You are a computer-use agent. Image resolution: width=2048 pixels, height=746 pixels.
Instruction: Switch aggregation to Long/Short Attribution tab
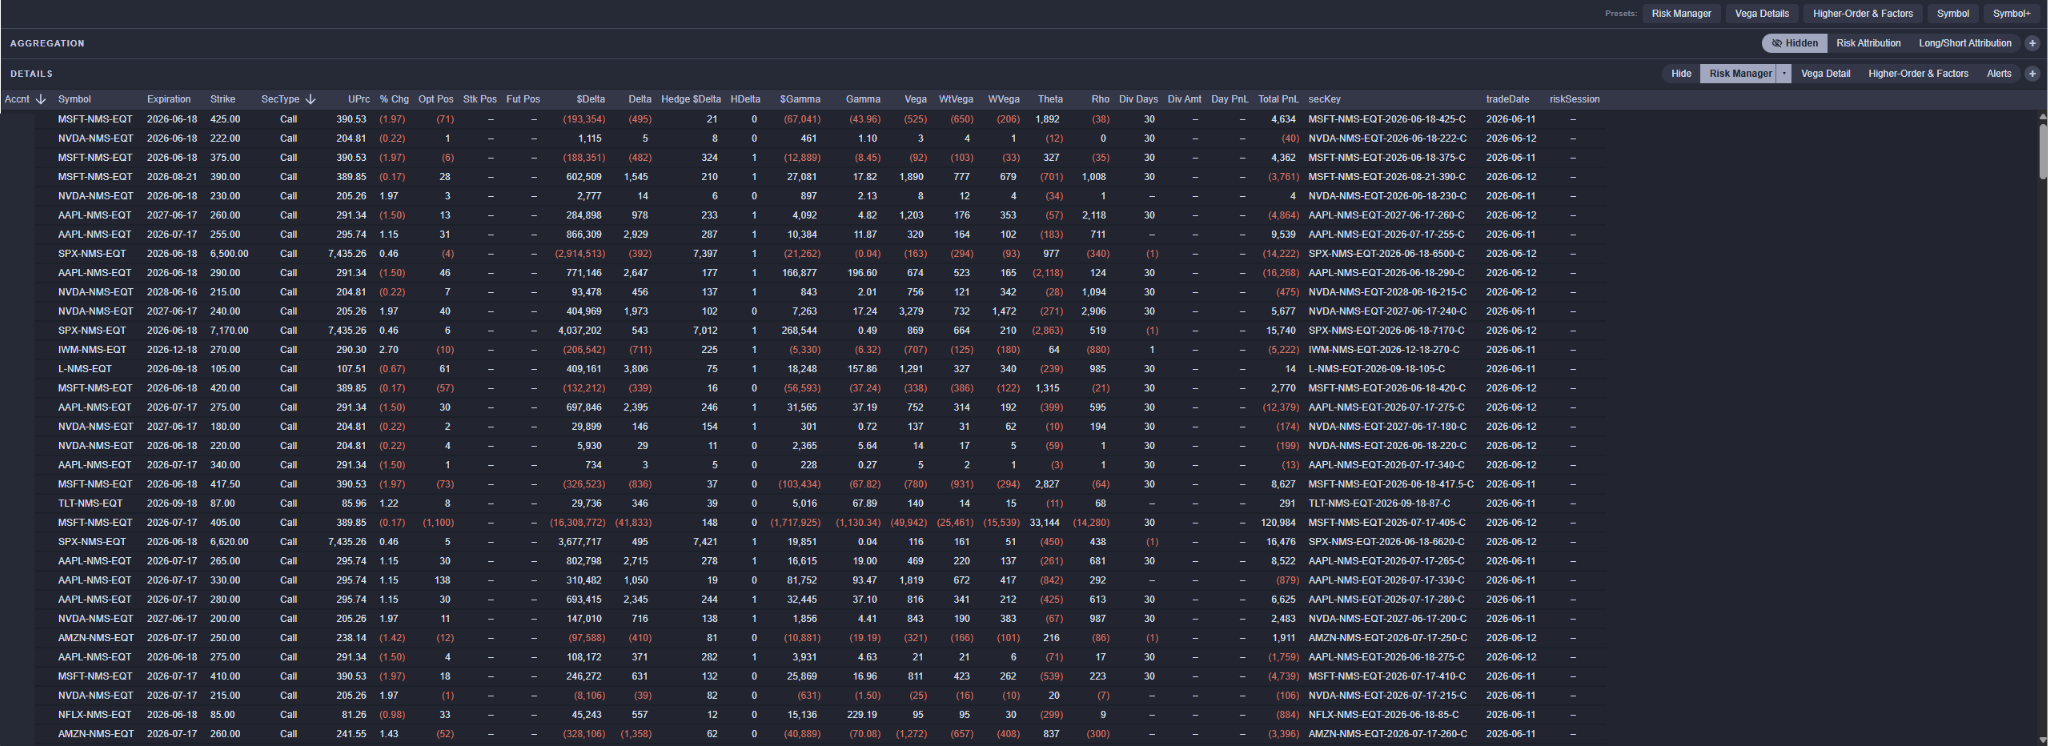click(1965, 43)
